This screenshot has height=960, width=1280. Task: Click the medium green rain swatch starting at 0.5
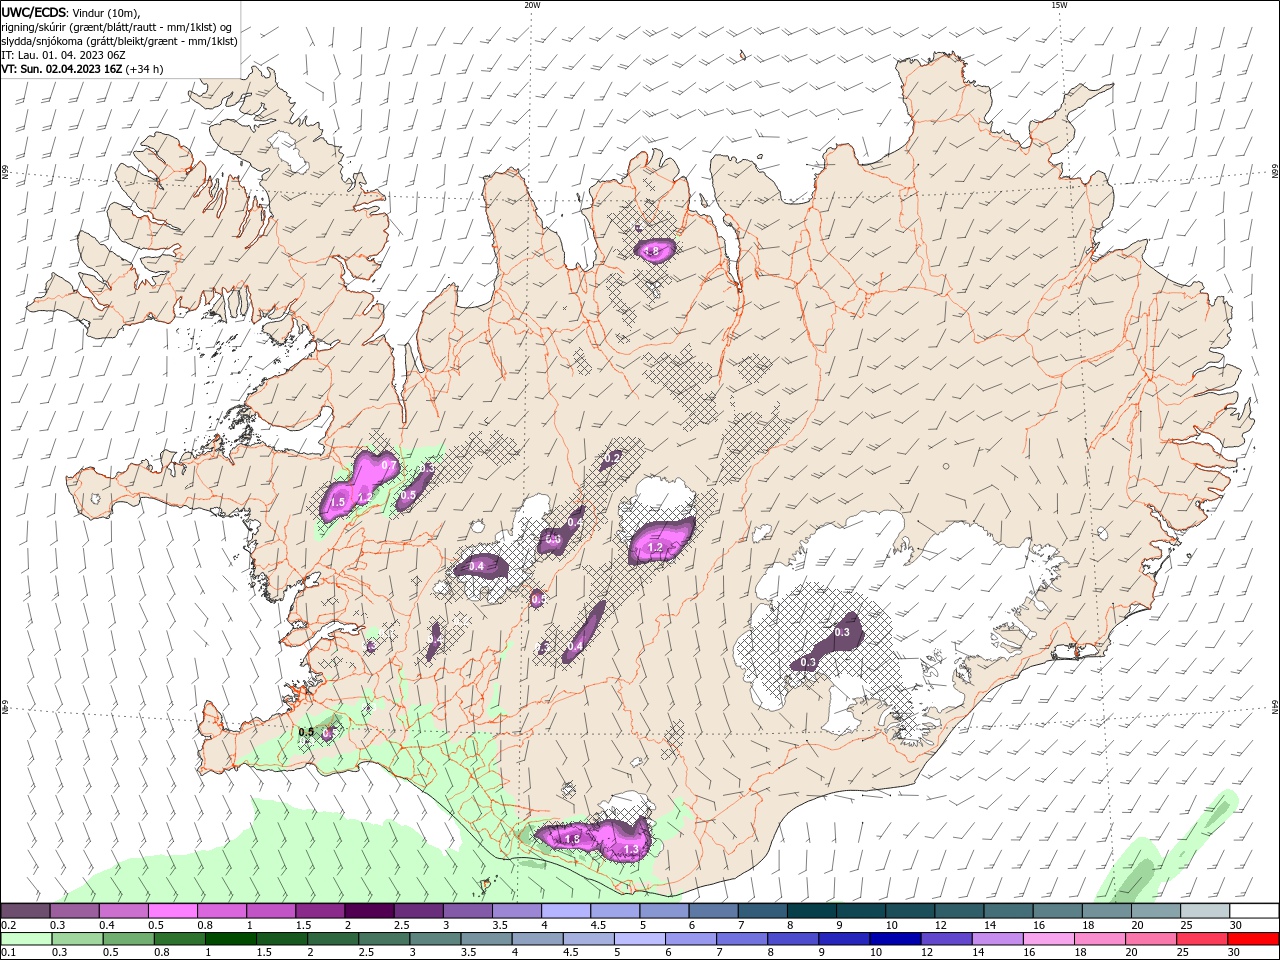pyautogui.click(x=128, y=939)
